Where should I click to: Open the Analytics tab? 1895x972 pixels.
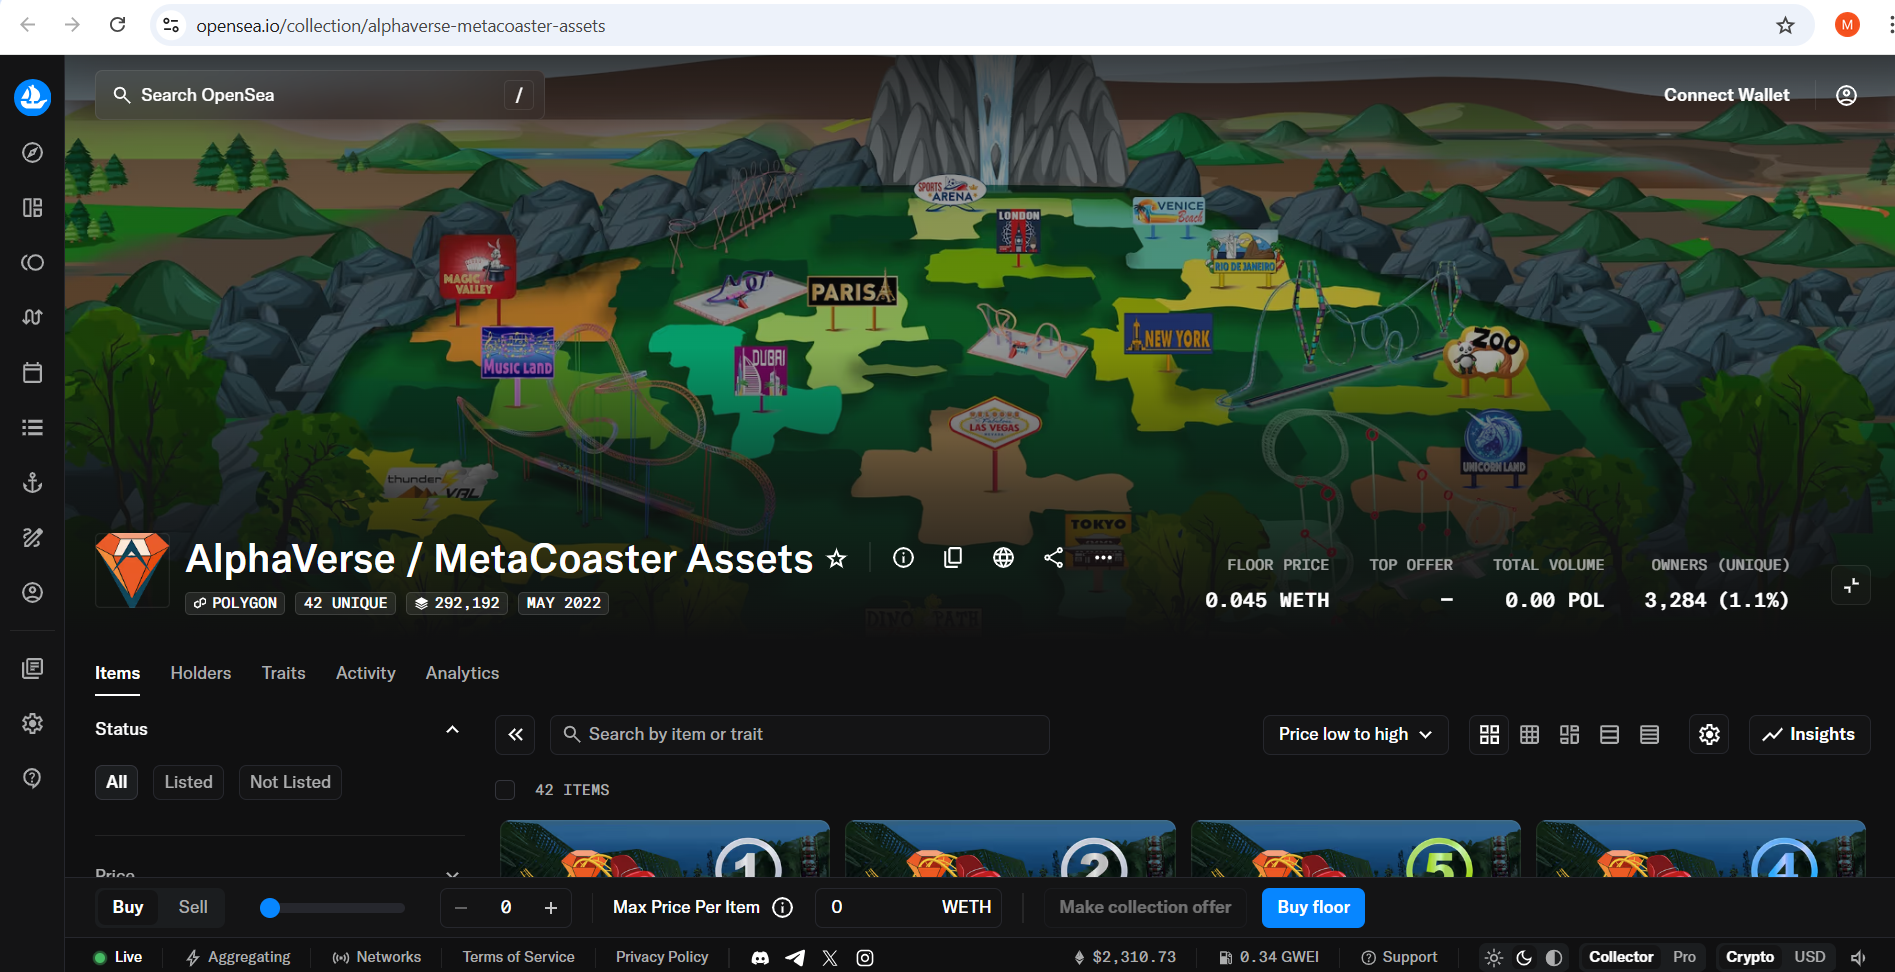click(x=462, y=673)
